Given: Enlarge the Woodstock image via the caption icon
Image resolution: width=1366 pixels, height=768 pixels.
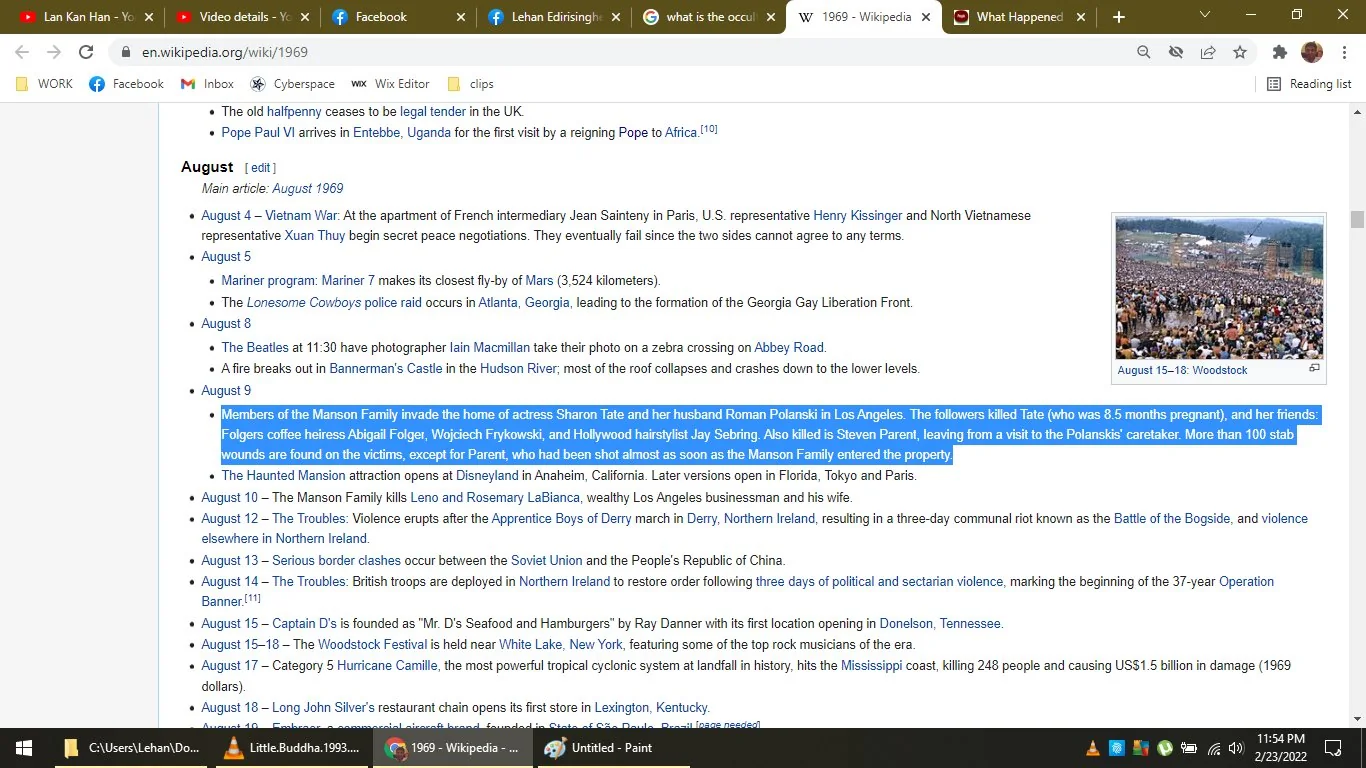Looking at the screenshot, I should tap(1314, 368).
